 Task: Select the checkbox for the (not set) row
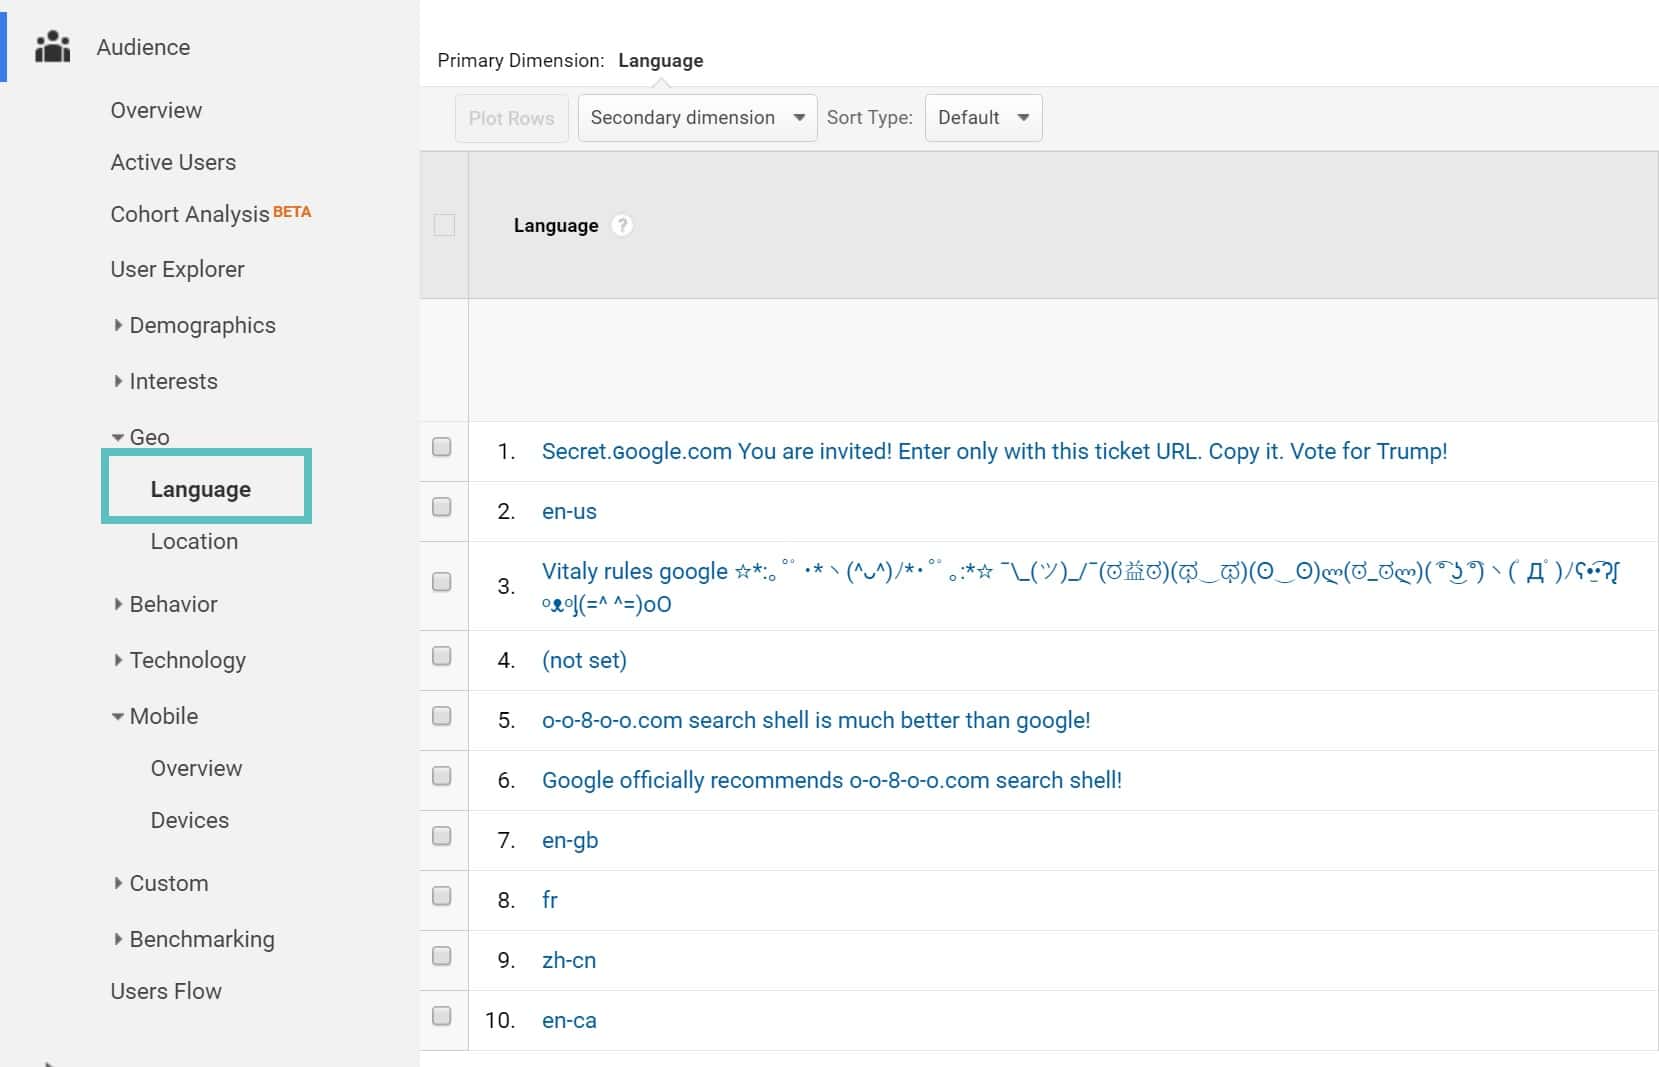coord(441,655)
